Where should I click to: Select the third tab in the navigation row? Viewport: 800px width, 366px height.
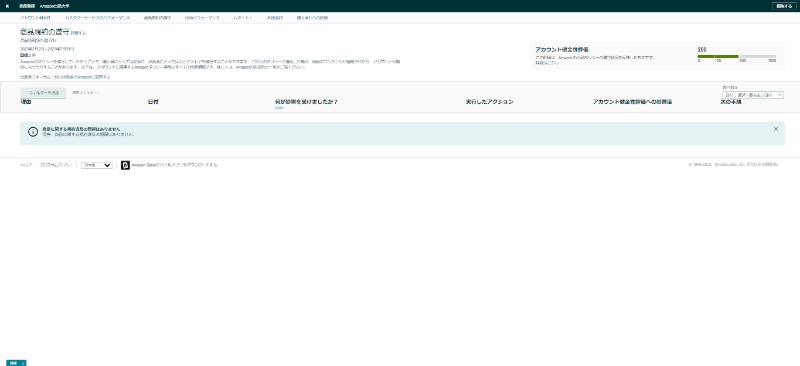(157, 18)
